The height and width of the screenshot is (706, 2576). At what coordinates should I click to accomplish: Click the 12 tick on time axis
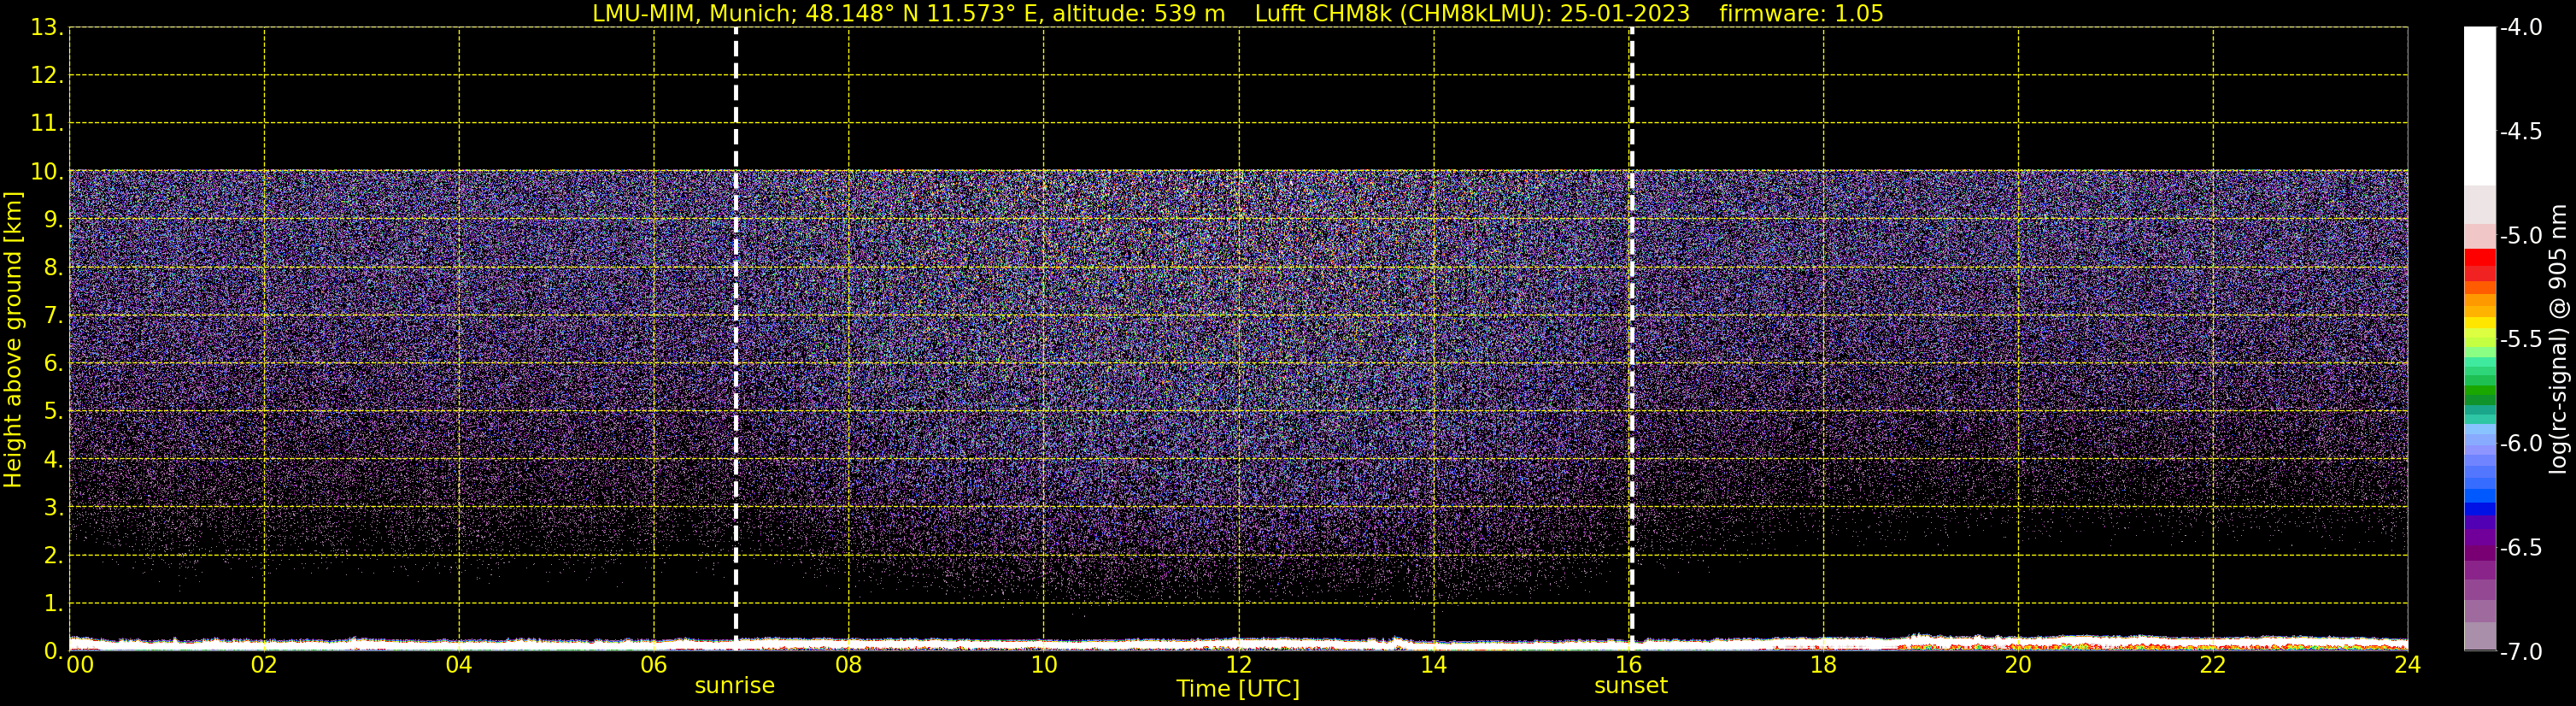pos(1238,665)
